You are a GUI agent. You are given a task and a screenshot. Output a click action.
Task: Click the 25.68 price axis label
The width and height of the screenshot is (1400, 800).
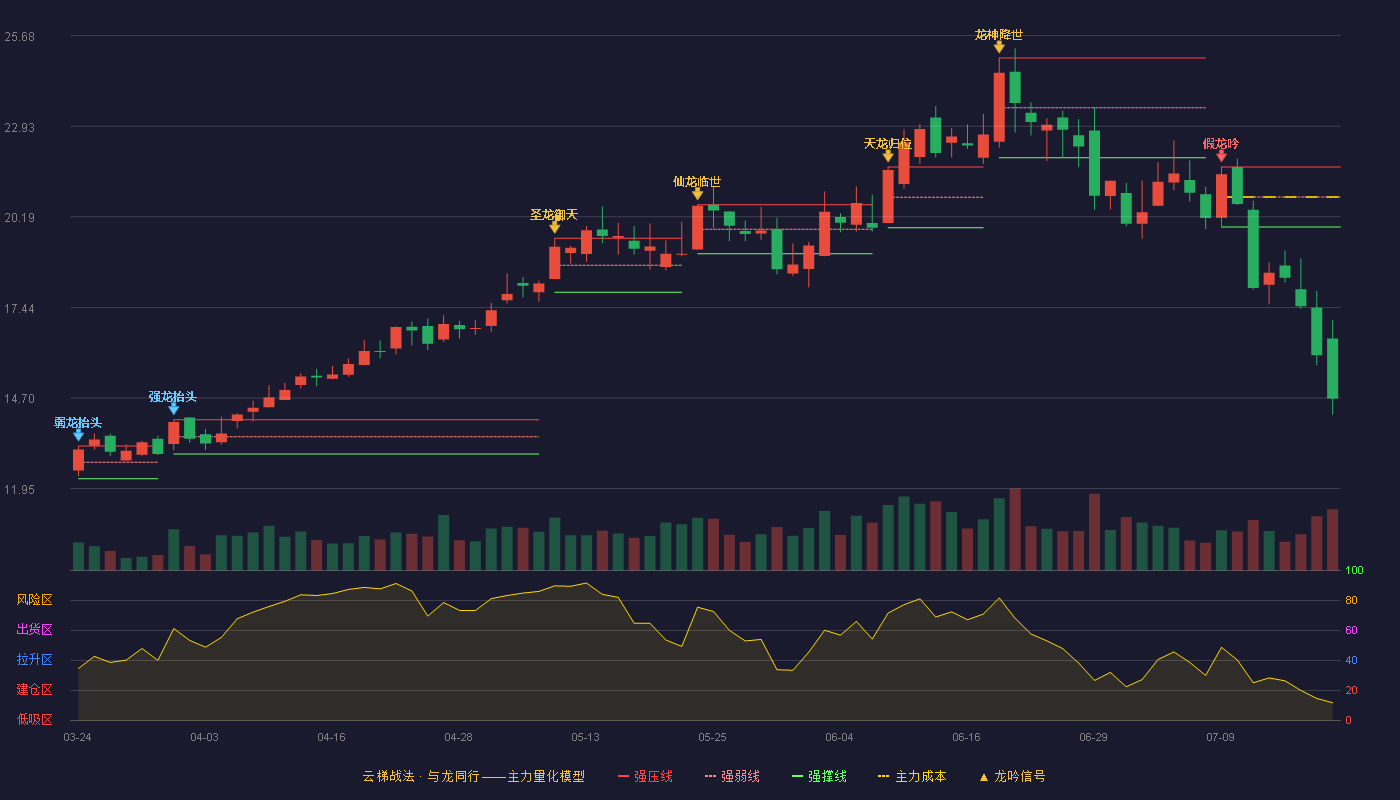point(19,37)
